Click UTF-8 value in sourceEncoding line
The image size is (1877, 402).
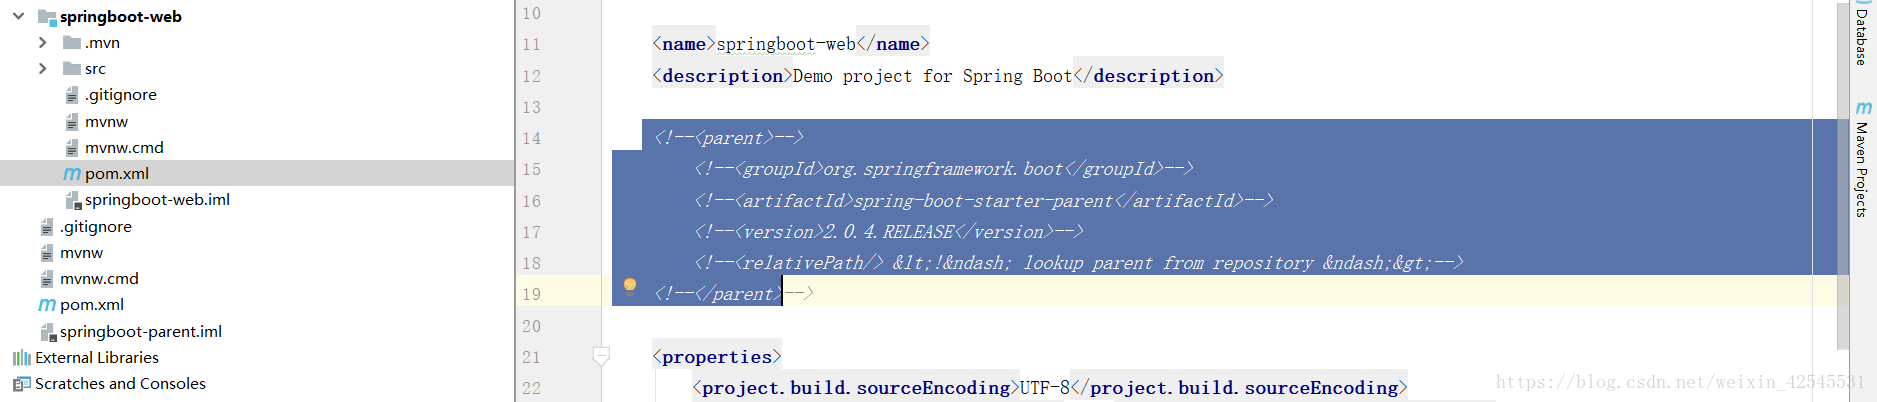pos(1044,388)
